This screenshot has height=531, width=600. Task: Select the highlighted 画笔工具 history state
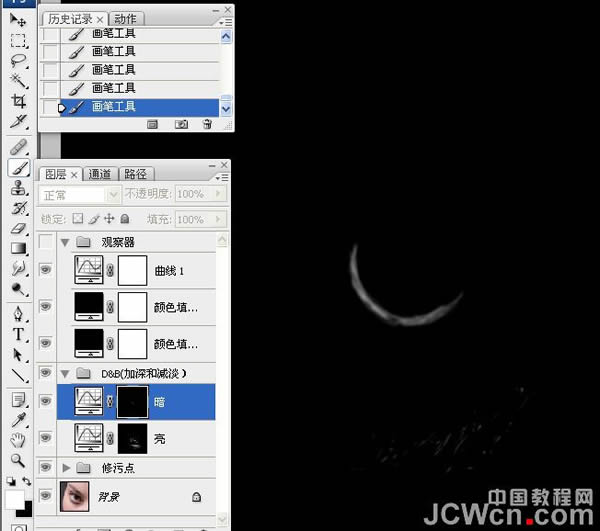click(139, 107)
